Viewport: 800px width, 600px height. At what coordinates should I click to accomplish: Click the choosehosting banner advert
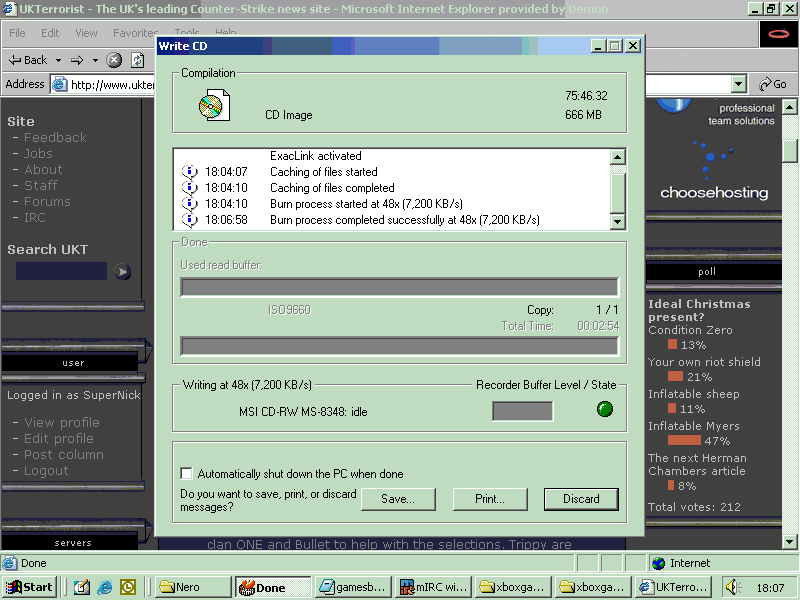click(714, 155)
